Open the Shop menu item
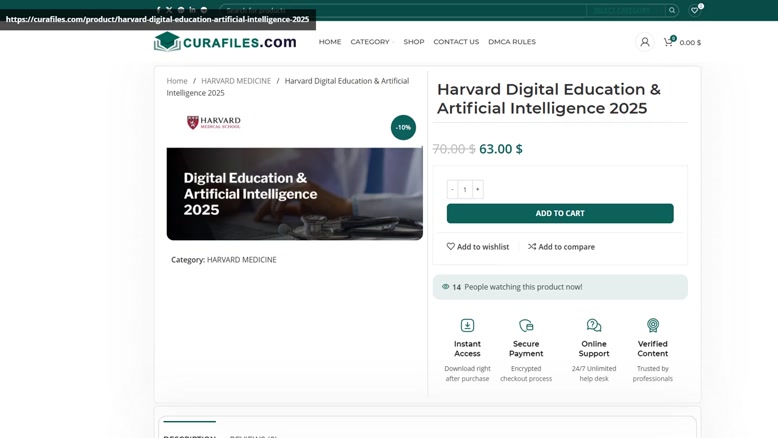This screenshot has width=778, height=438. pyautogui.click(x=414, y=42)
